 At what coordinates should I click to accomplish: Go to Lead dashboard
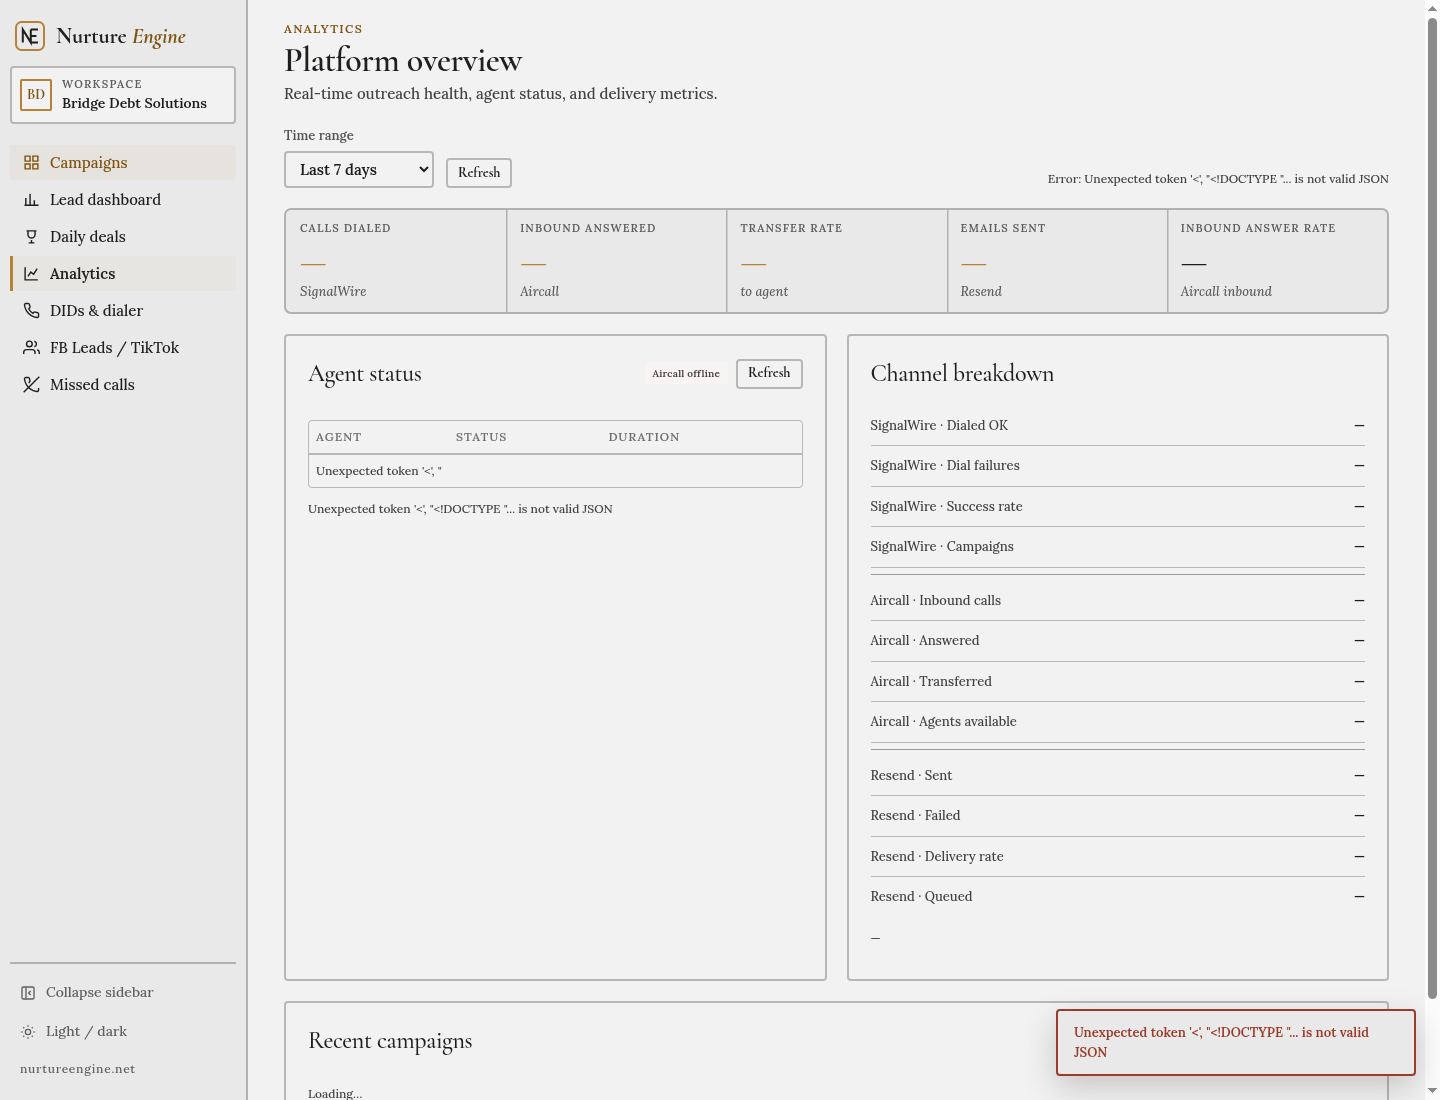click(x=123, y=200)
